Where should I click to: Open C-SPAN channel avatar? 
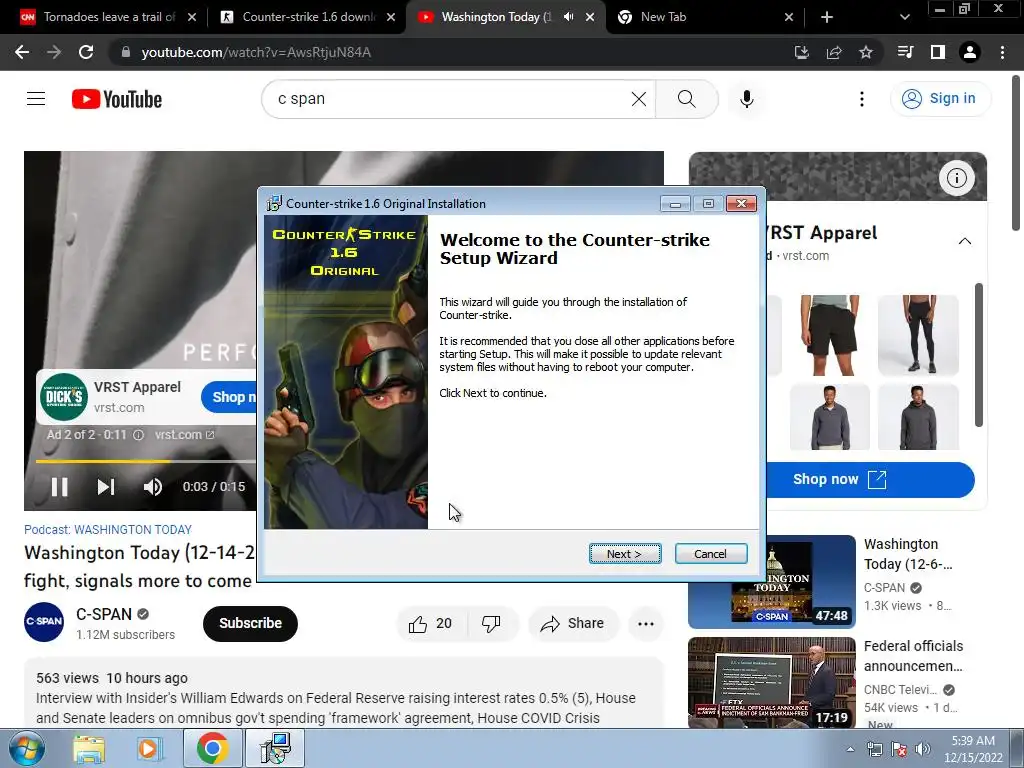(x=44, y=622)
